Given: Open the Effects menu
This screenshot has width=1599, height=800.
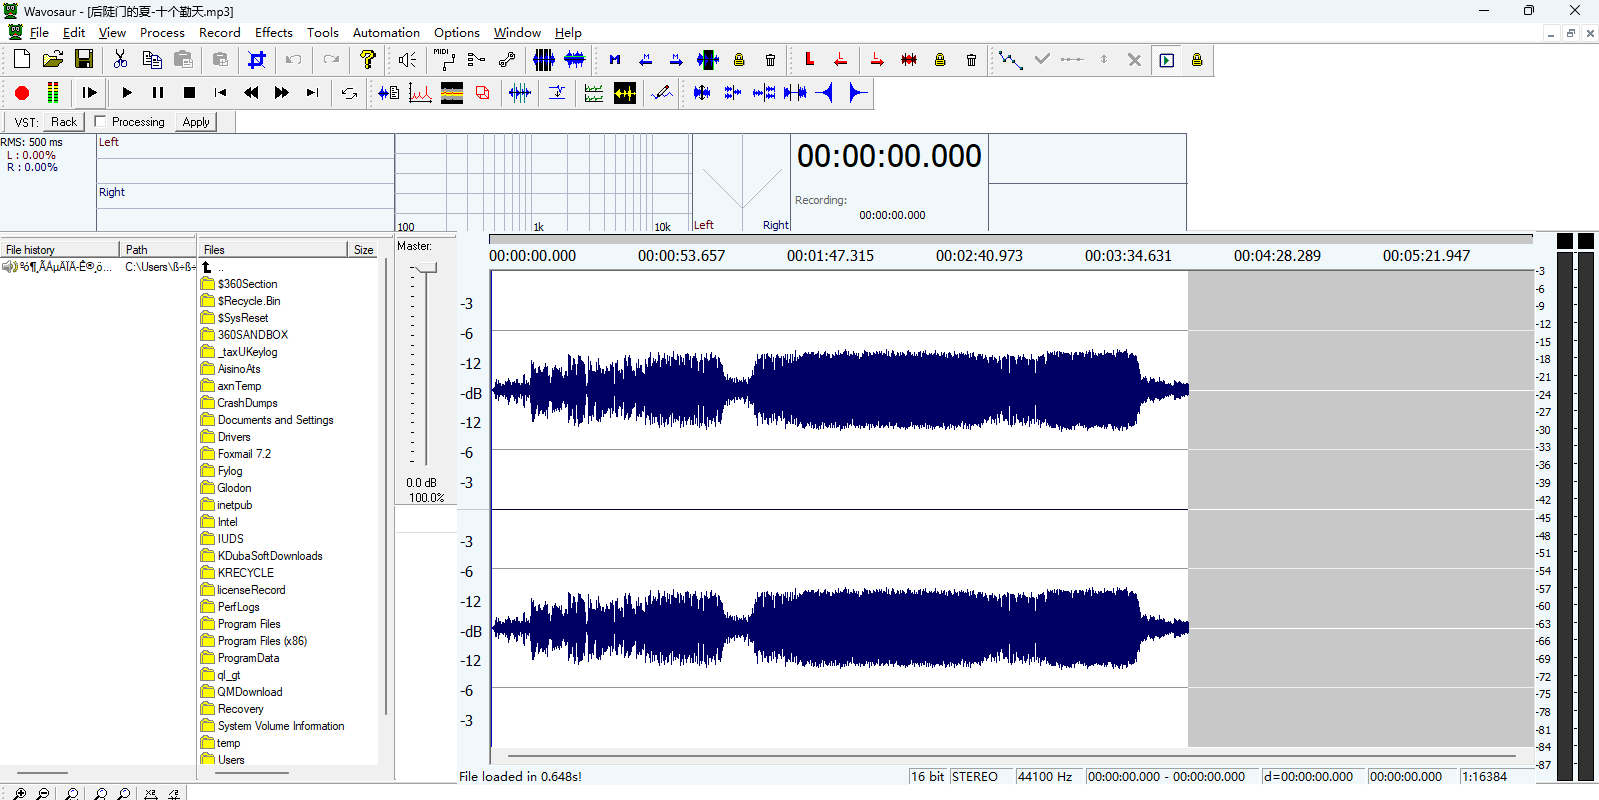Looking at the screenshot, I should coord(273,33).
